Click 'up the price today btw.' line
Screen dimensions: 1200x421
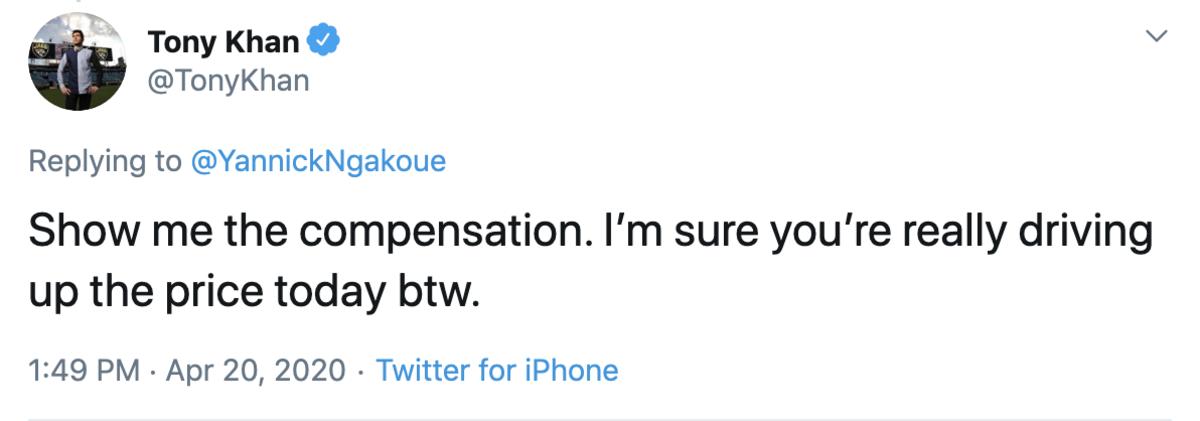255,292
